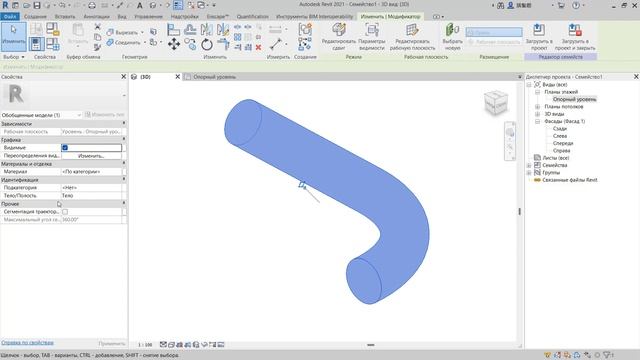Image resolution: width=640 pixels, height=360 pixels.
Task: Click the work plane name input field in ribbon
Action: pos(494,32)
